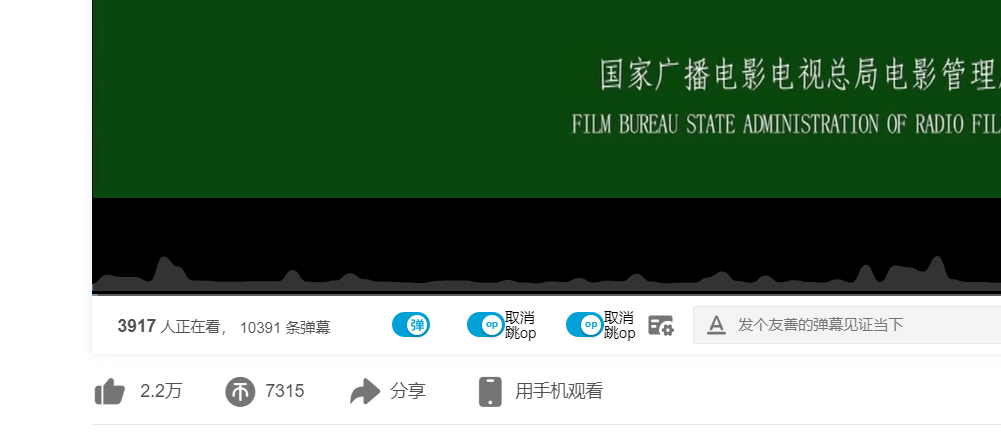Click the green video frame to pause
The width and height of the screenshot is (1001, 434).
tap(546, 99)
